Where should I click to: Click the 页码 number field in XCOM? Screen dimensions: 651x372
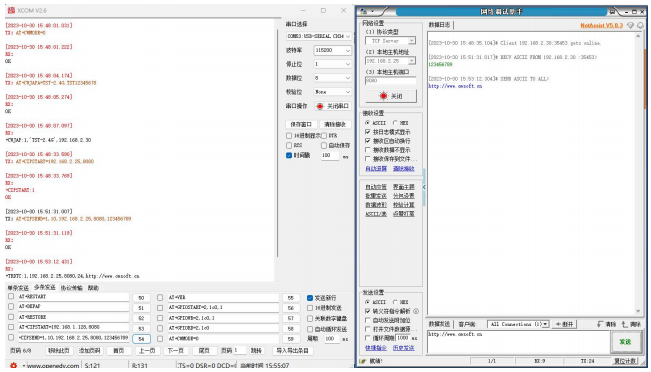240,350
